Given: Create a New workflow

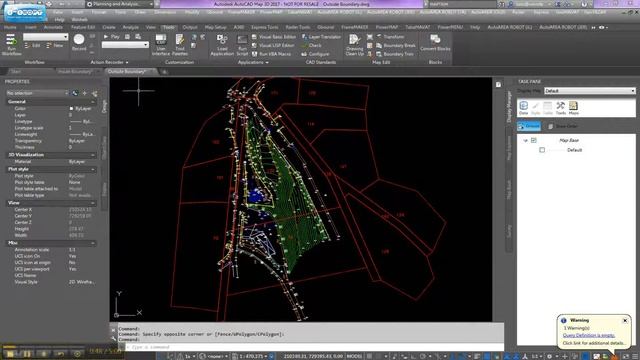Looking at the screenshot, I should 55,46.
